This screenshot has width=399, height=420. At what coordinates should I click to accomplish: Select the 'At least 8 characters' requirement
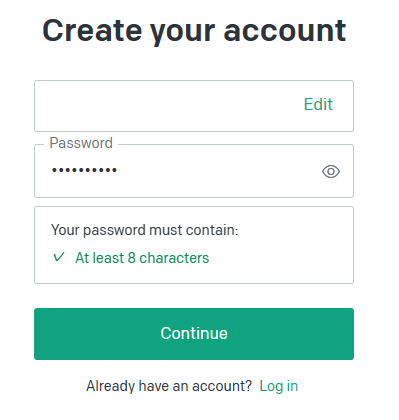(x=142, y=258)
